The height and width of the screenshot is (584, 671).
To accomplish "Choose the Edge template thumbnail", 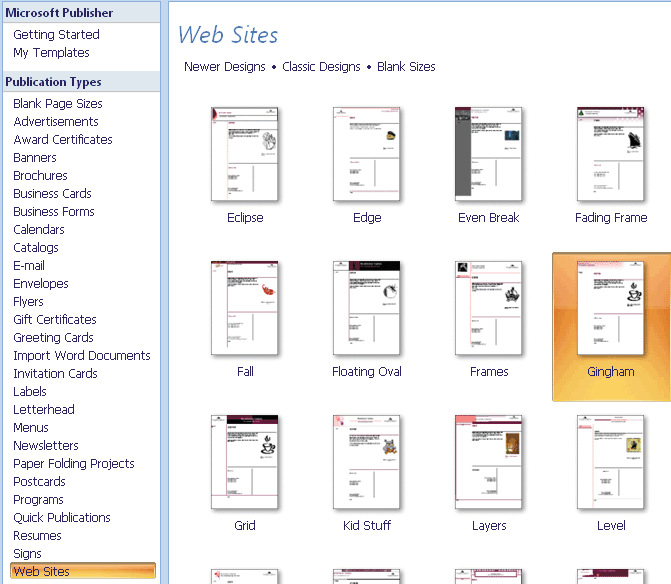I will [x=367, y=154].
